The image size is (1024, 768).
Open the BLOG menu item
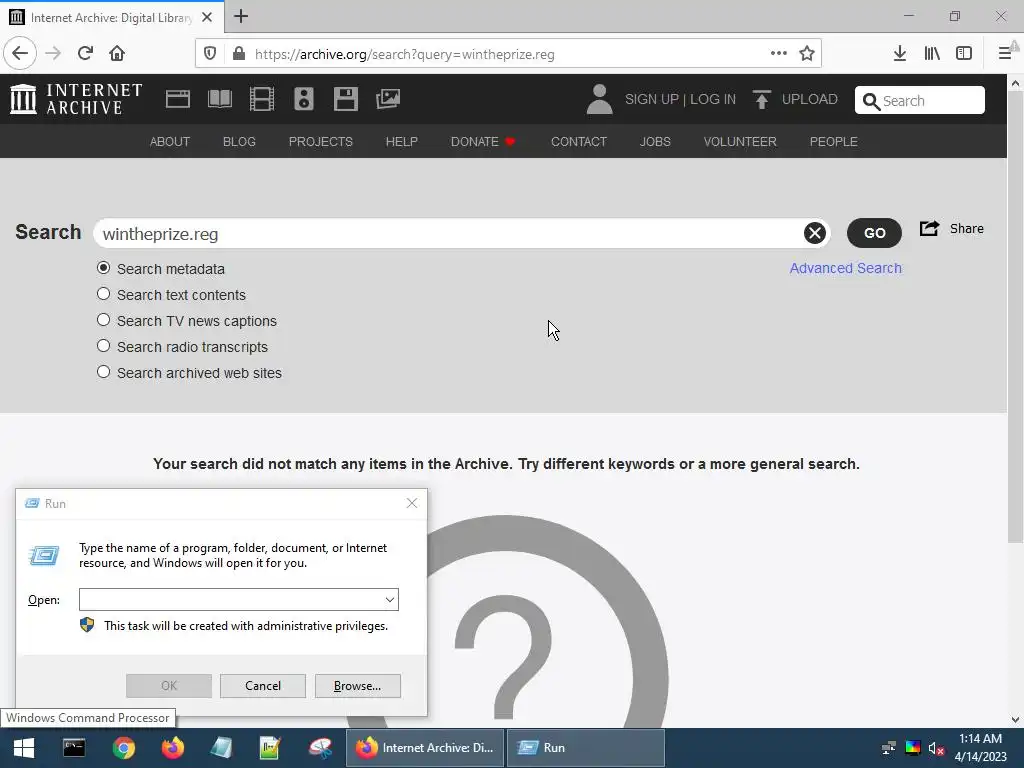click(239, 142)
